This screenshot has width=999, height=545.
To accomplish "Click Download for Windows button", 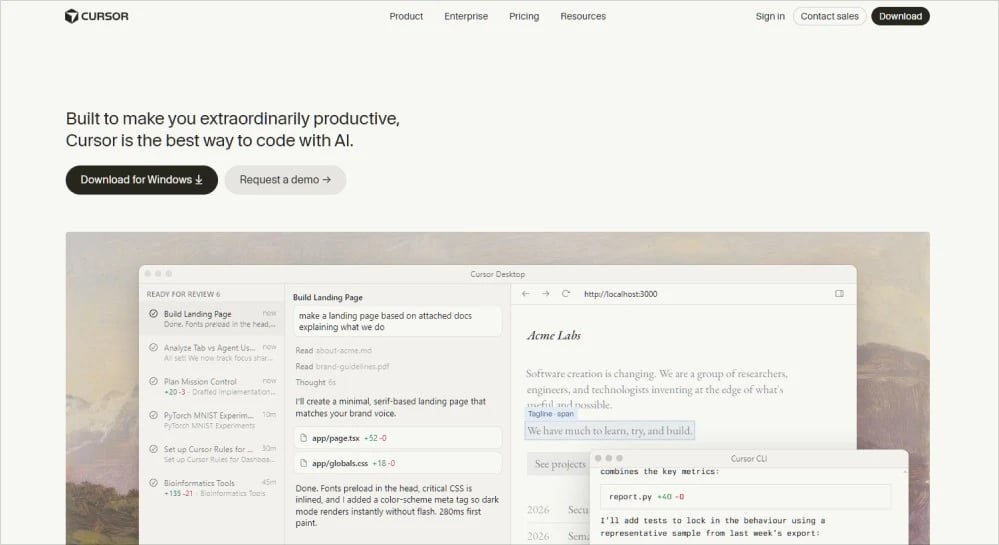I will click(141, 180).
